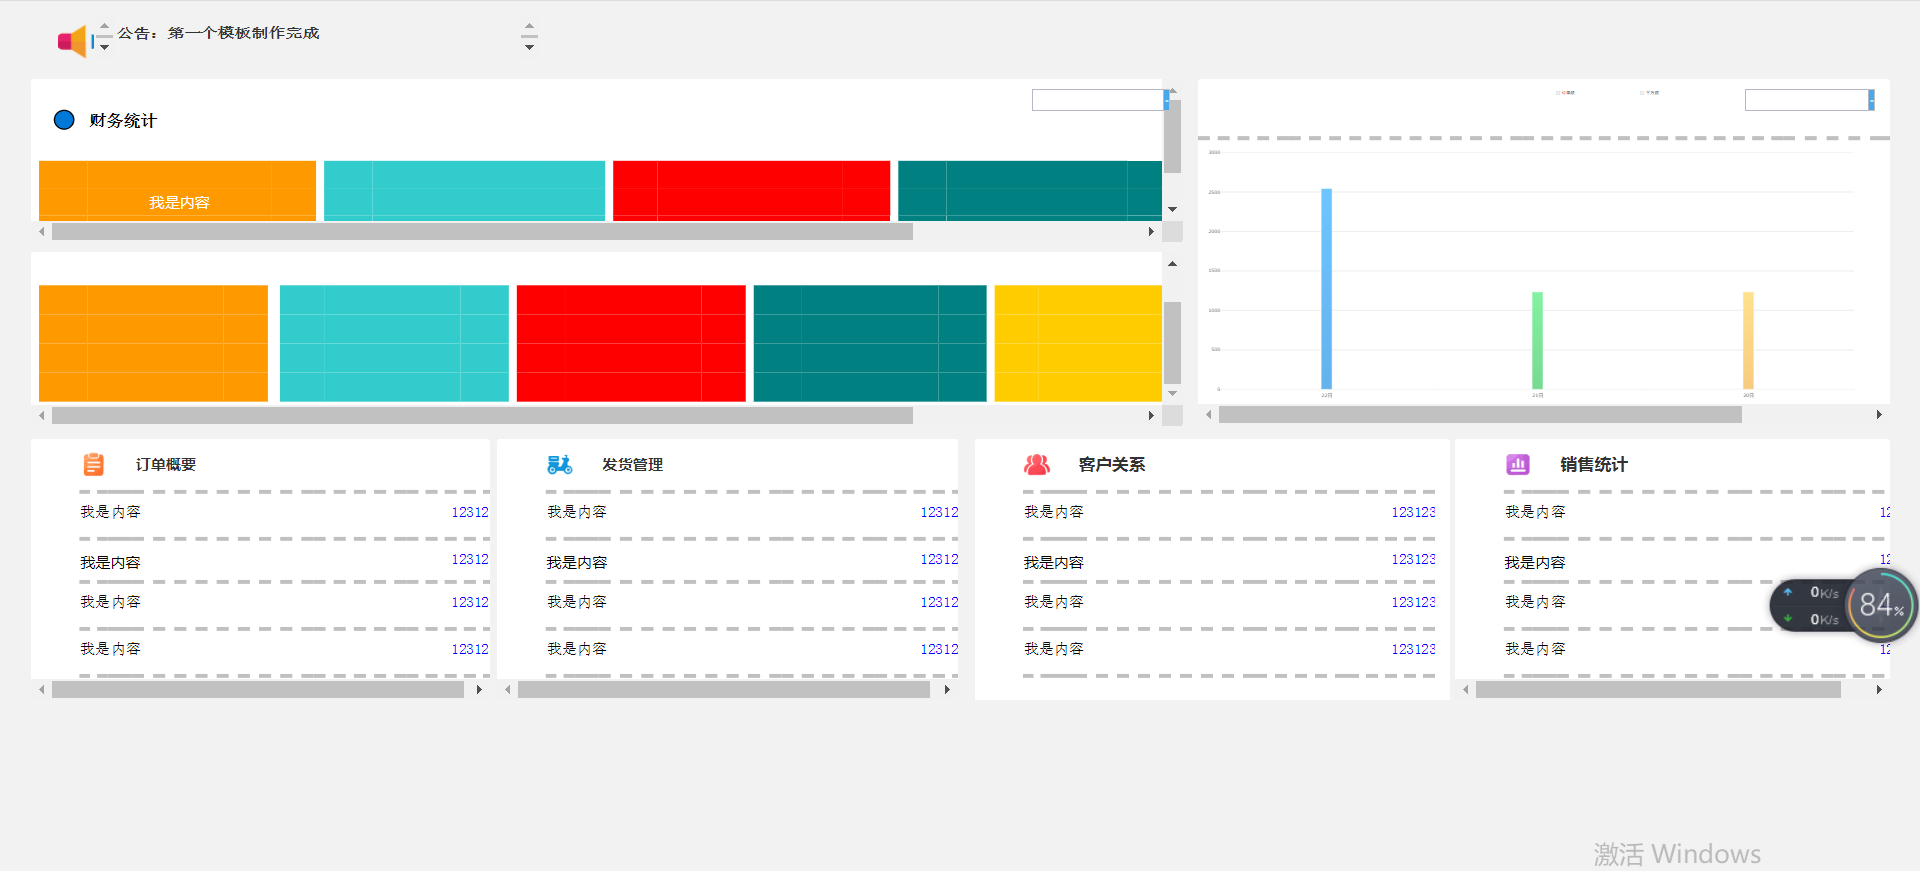The width and height of the screenshot is (1920, 871).
Task: Click the blue circle beside 财务统计
Action: tap(64, 120)
